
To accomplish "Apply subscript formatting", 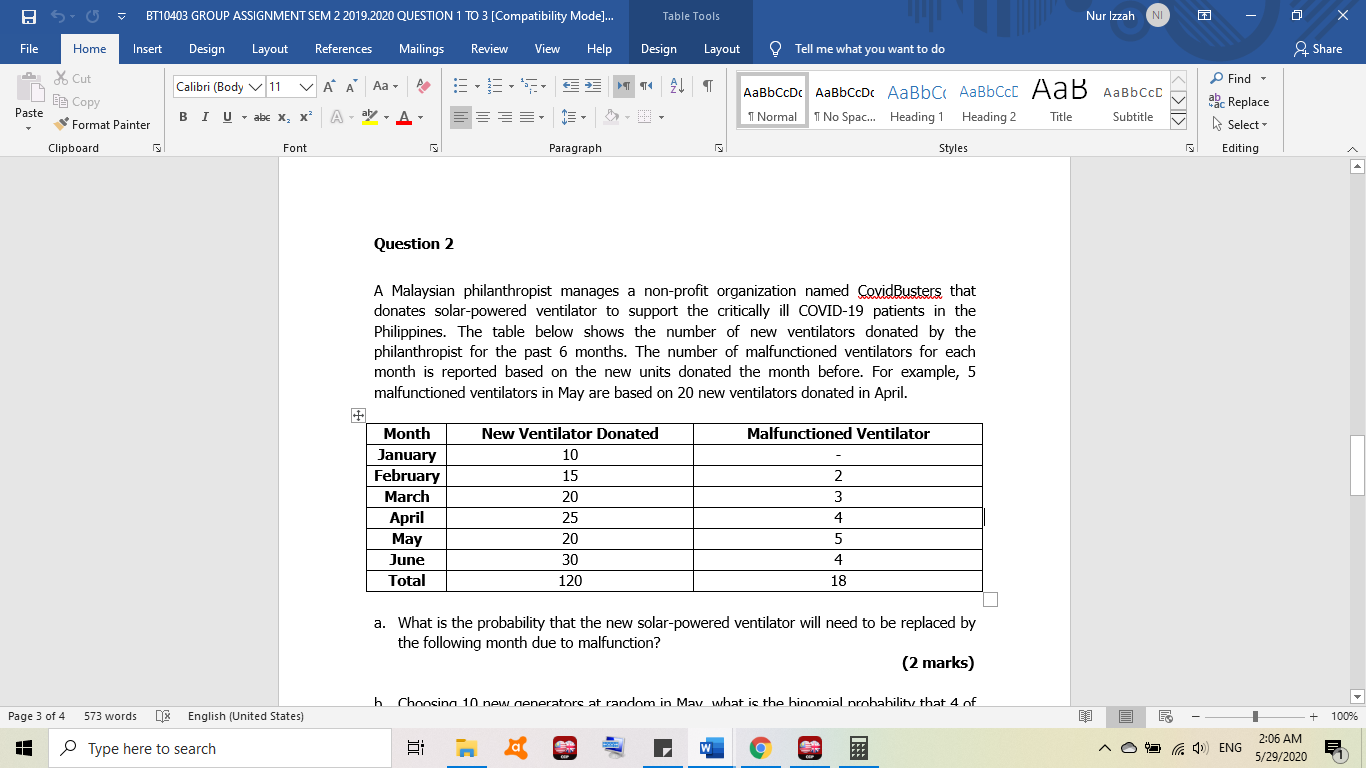I will (x=283, y=117).
